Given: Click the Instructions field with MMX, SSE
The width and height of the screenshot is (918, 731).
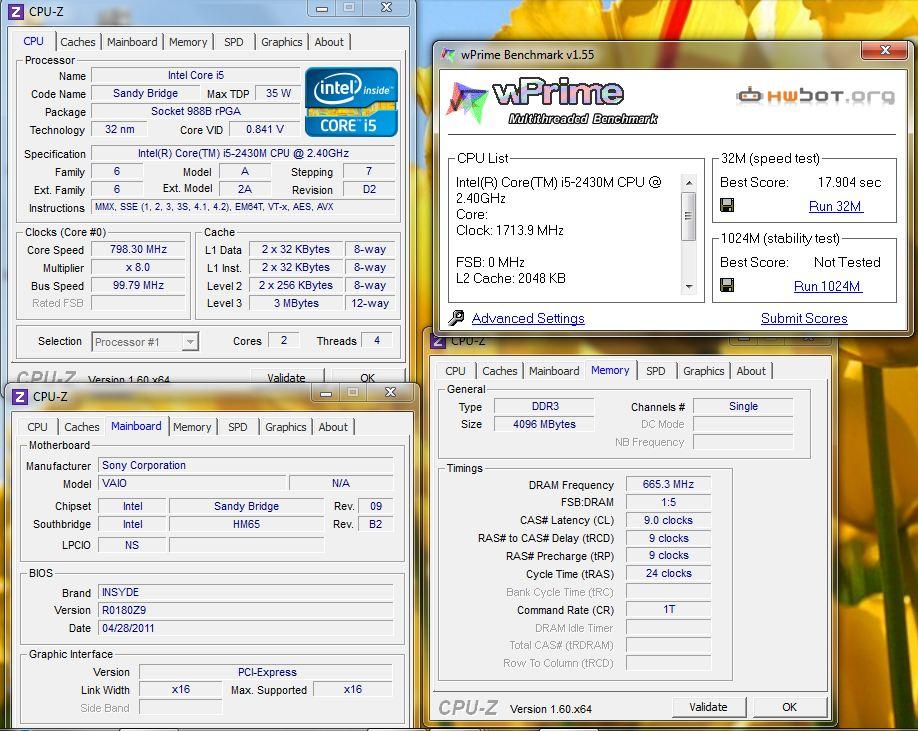Looking at the screenshot, I should [x=244, y=207].
